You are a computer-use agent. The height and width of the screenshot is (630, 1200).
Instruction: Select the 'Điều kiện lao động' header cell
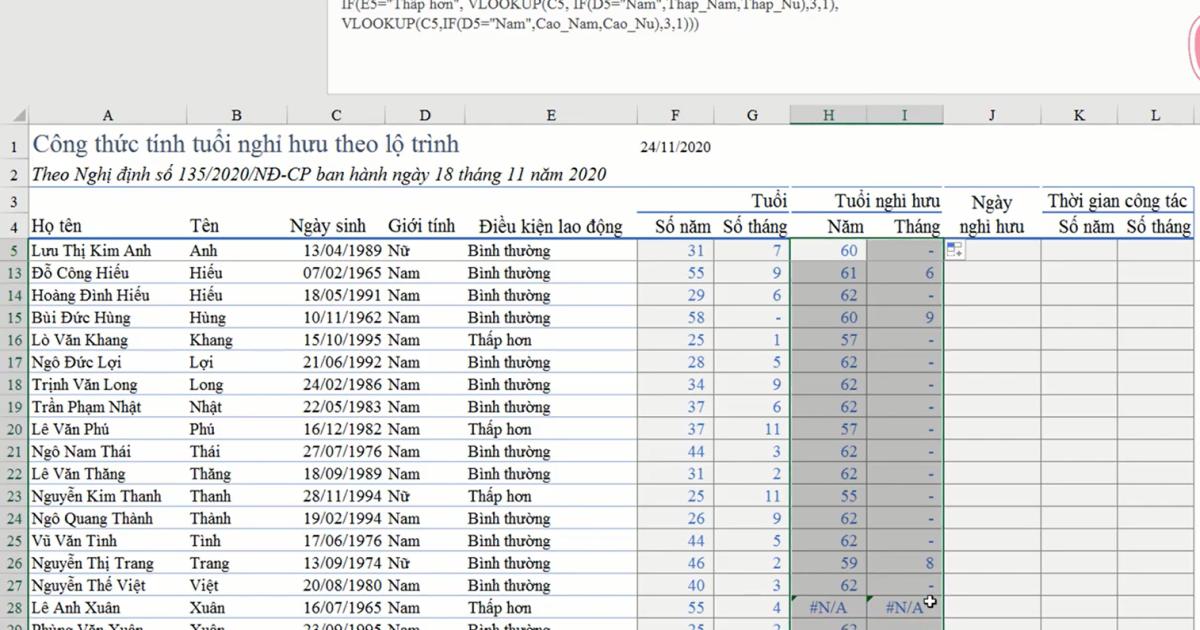click(x=550, y=227)
